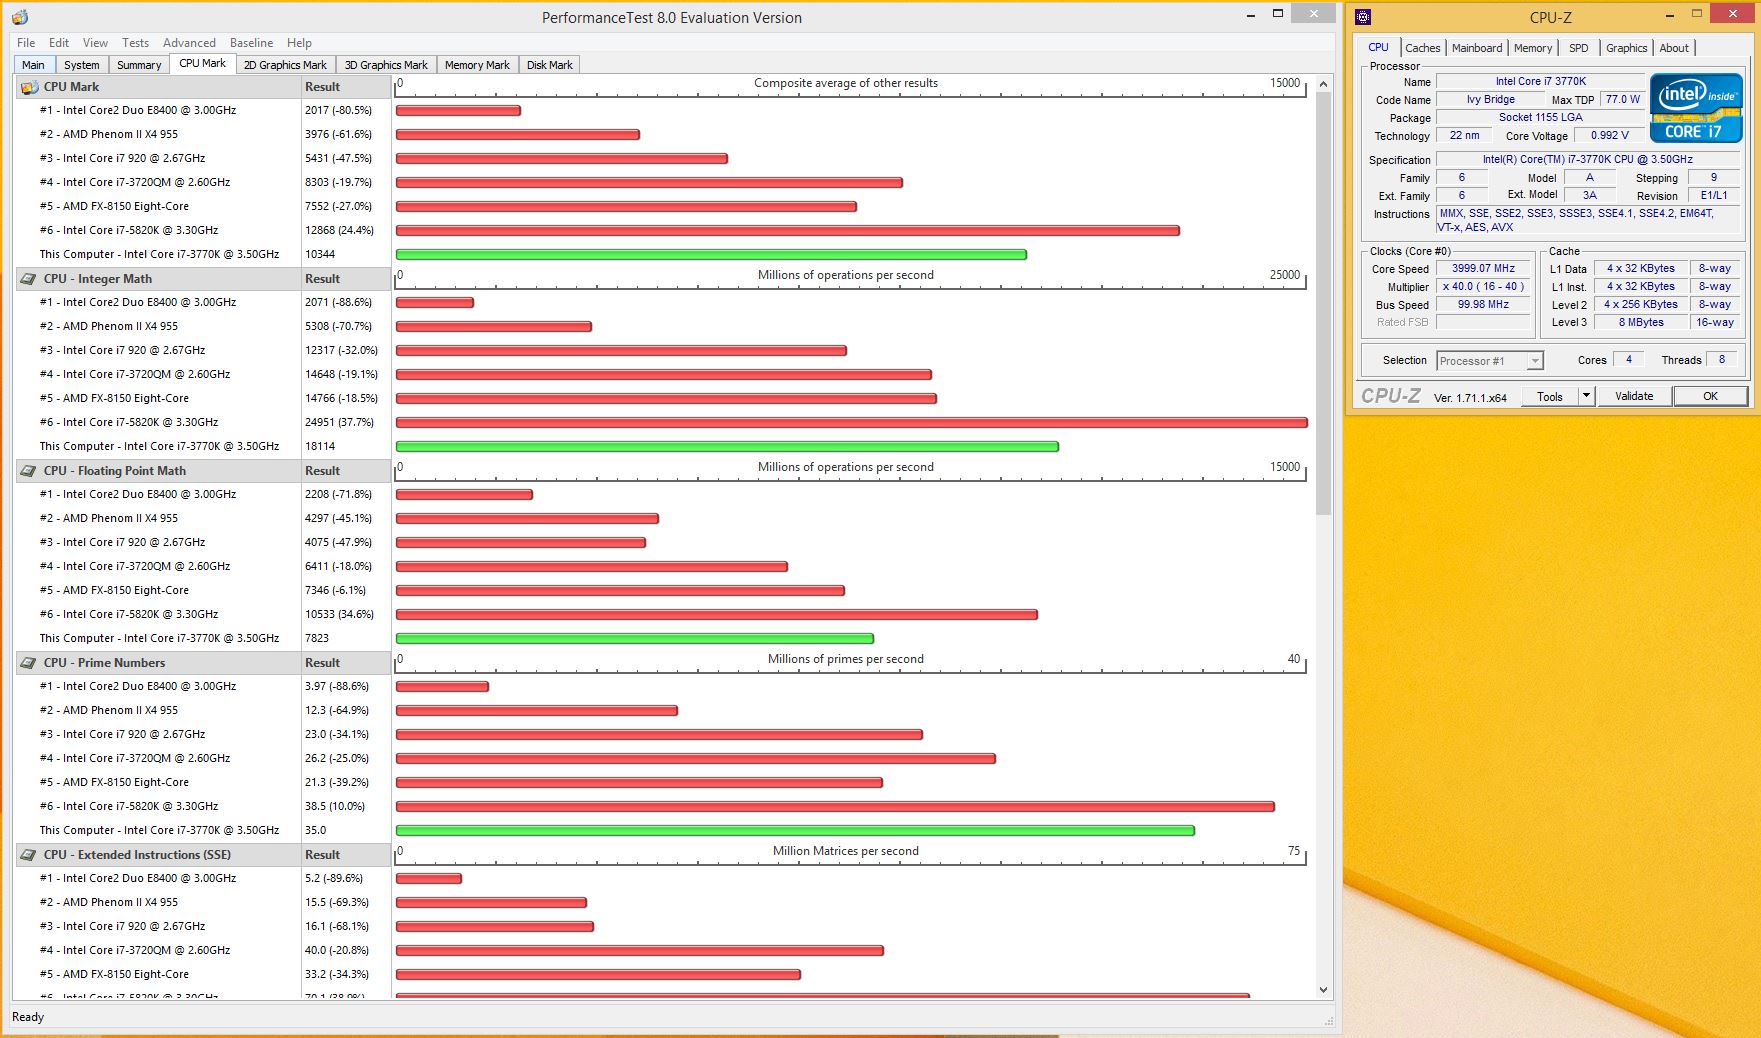Open the Mainboard tab in CPU-Z

pyautogui.click(x=1477, y=48)
